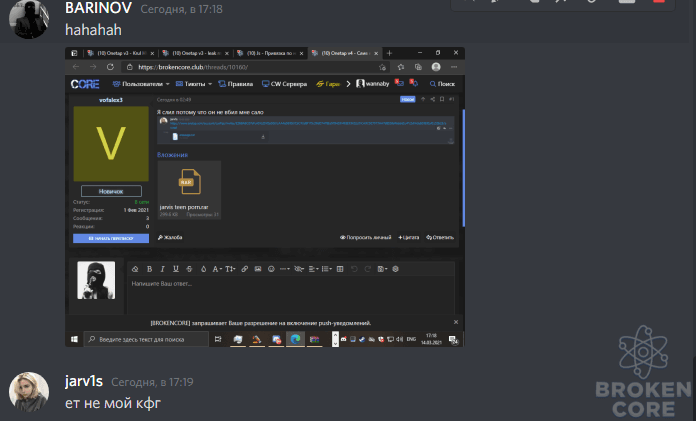The image size is (696, 421).
Task: Click the insert link icon in editor toolbar
Action: pos(245,269)
